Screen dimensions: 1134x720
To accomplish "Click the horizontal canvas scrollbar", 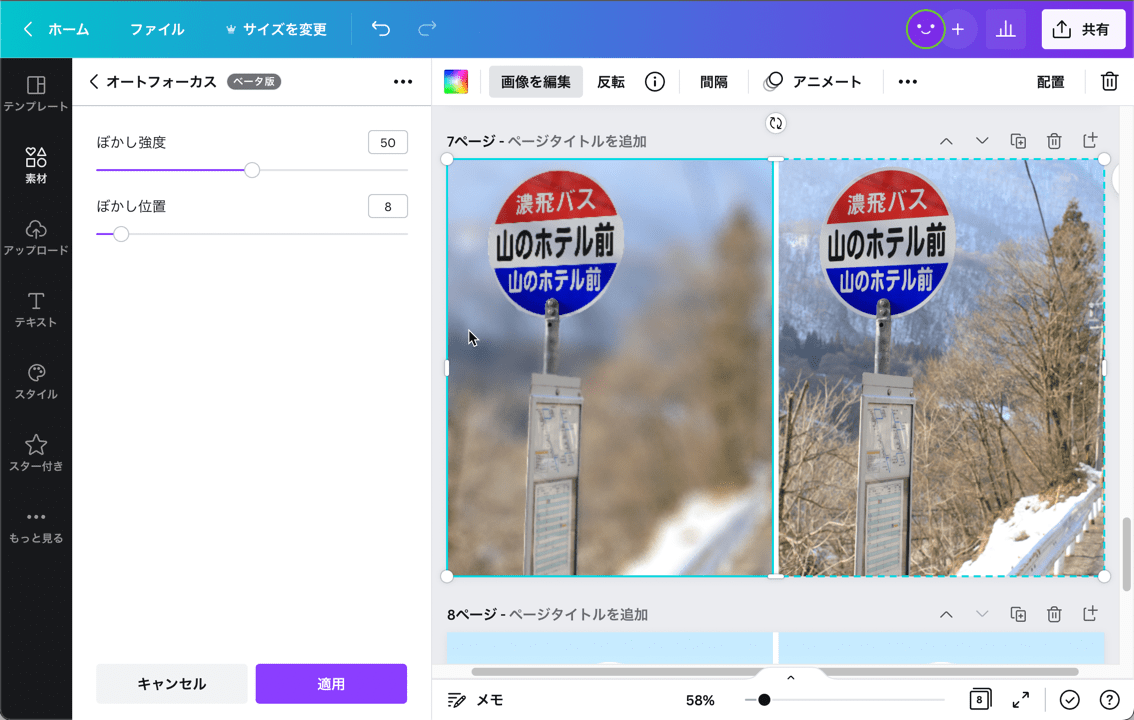I will 775,672.
